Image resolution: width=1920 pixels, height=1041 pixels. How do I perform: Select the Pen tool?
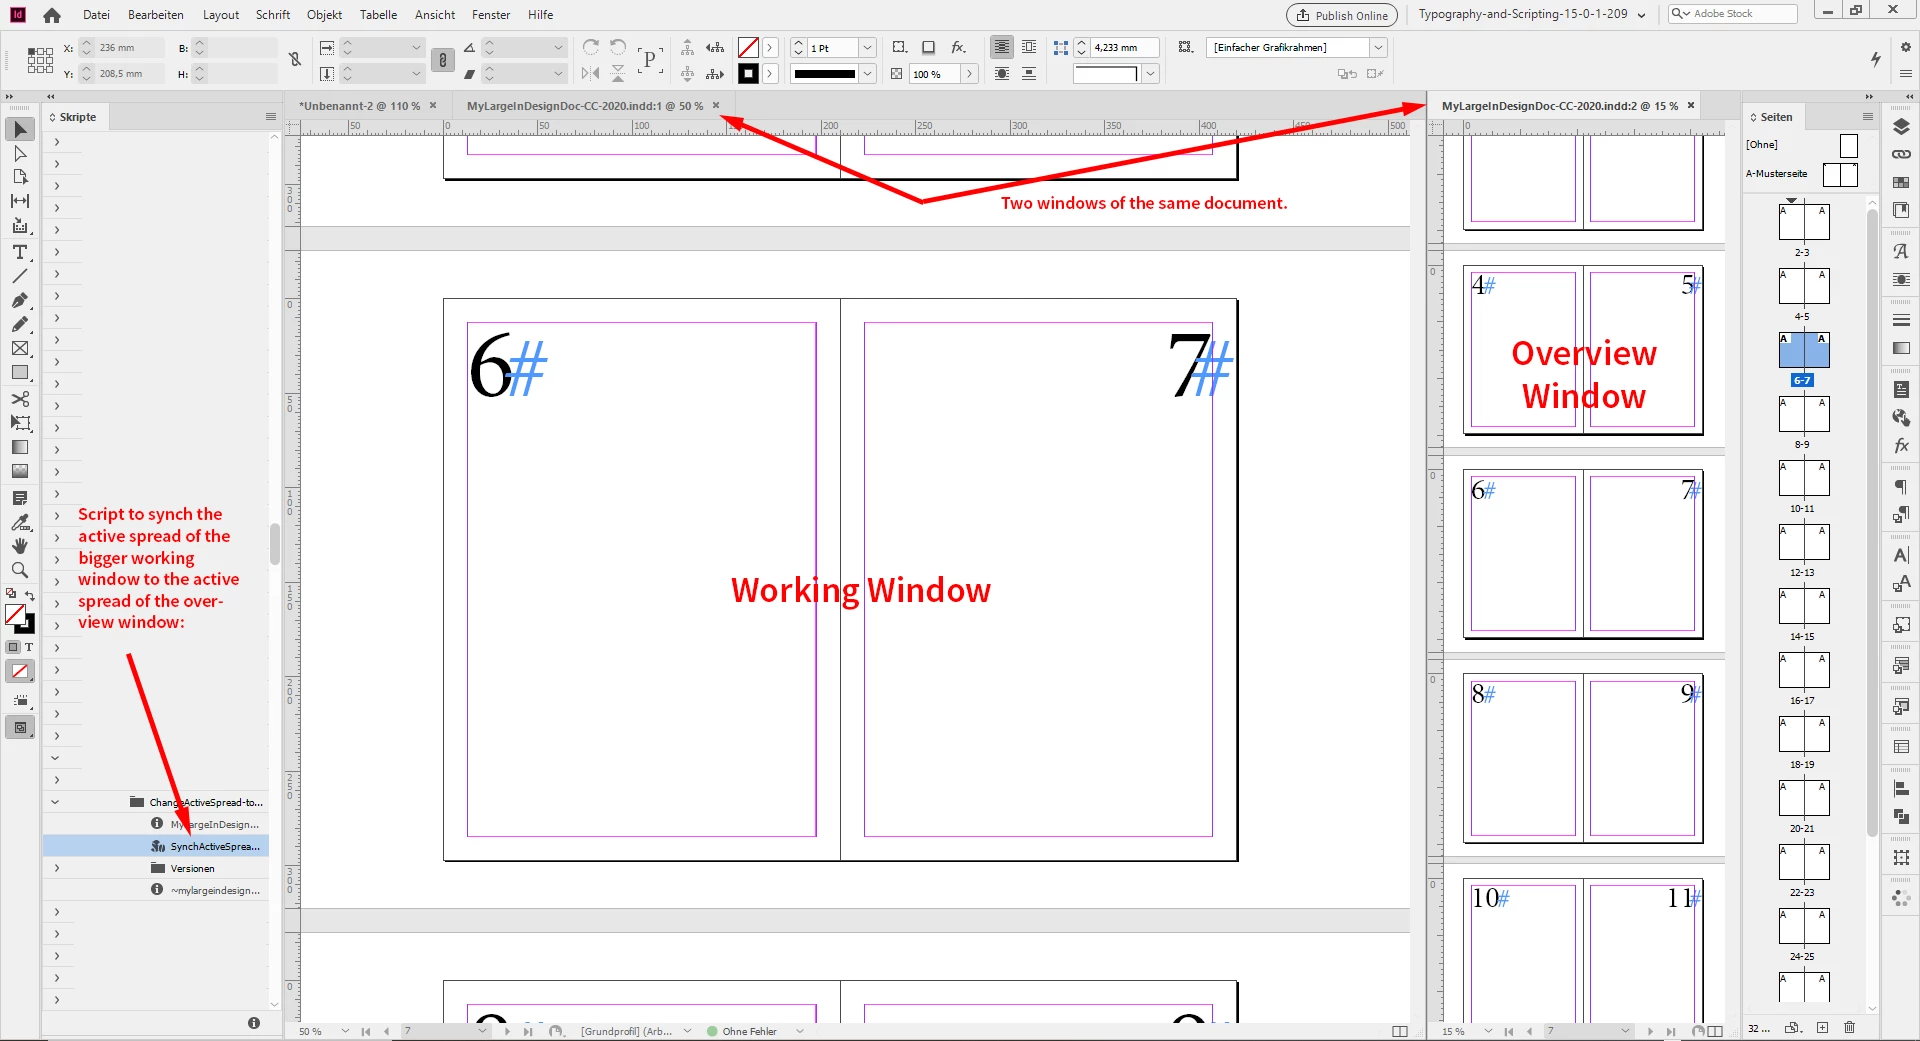coord(20,300)
